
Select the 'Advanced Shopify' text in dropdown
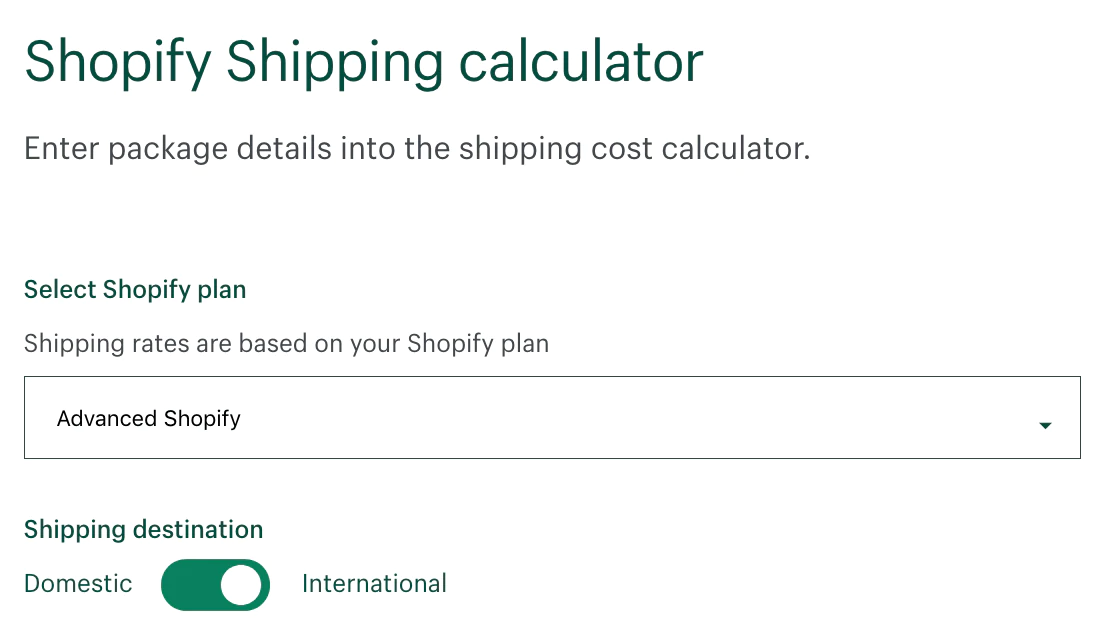pos(149,418)
